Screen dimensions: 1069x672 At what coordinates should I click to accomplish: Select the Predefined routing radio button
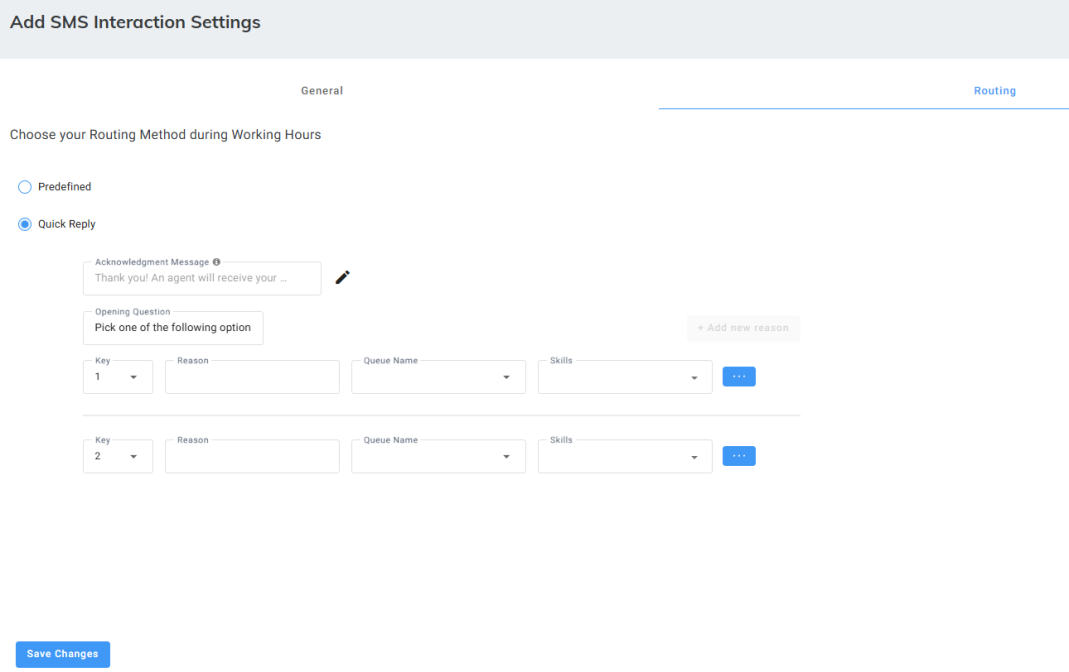click(x=25, y=187)
